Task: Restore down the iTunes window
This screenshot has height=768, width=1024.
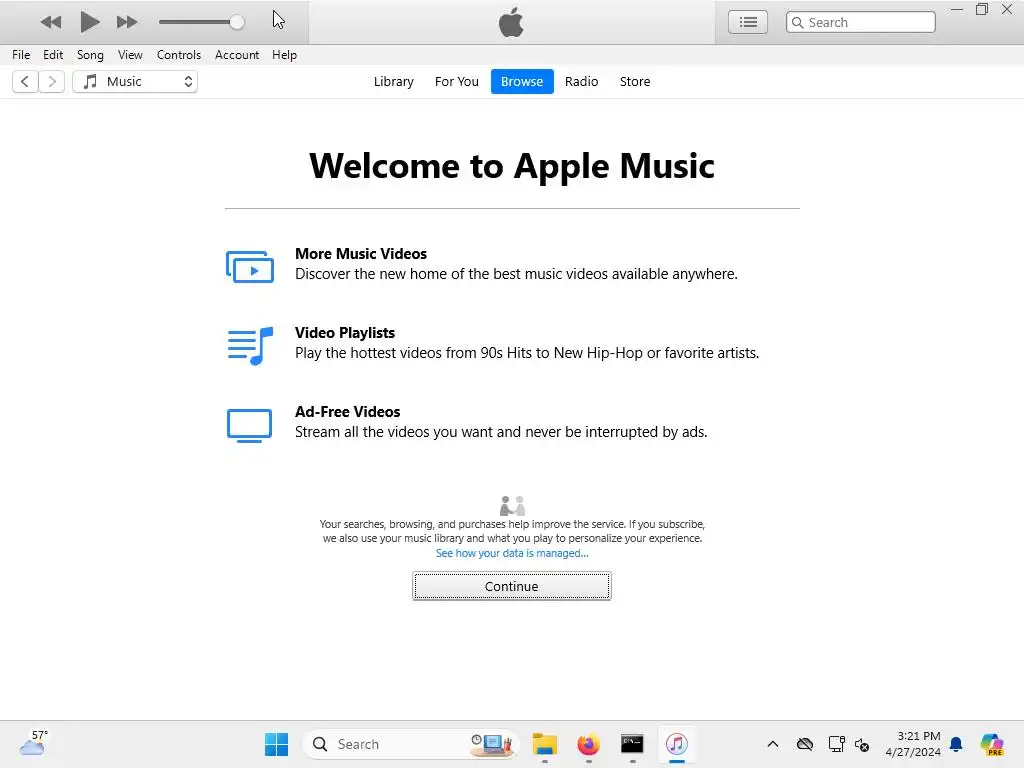Action: coord(982,10)
